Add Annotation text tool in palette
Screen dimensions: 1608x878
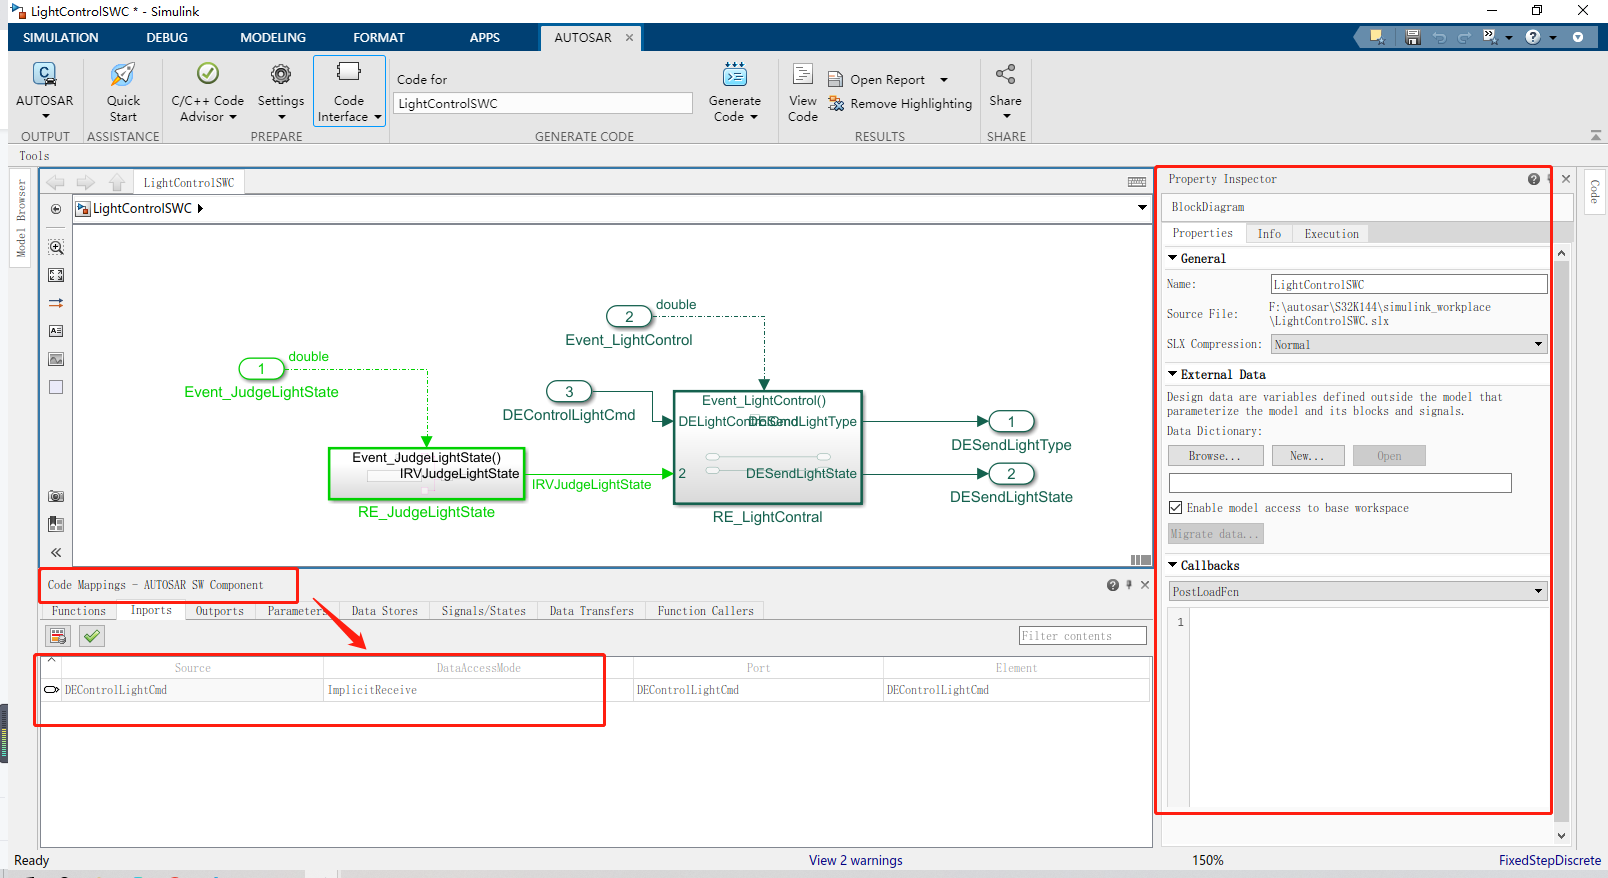56,331
